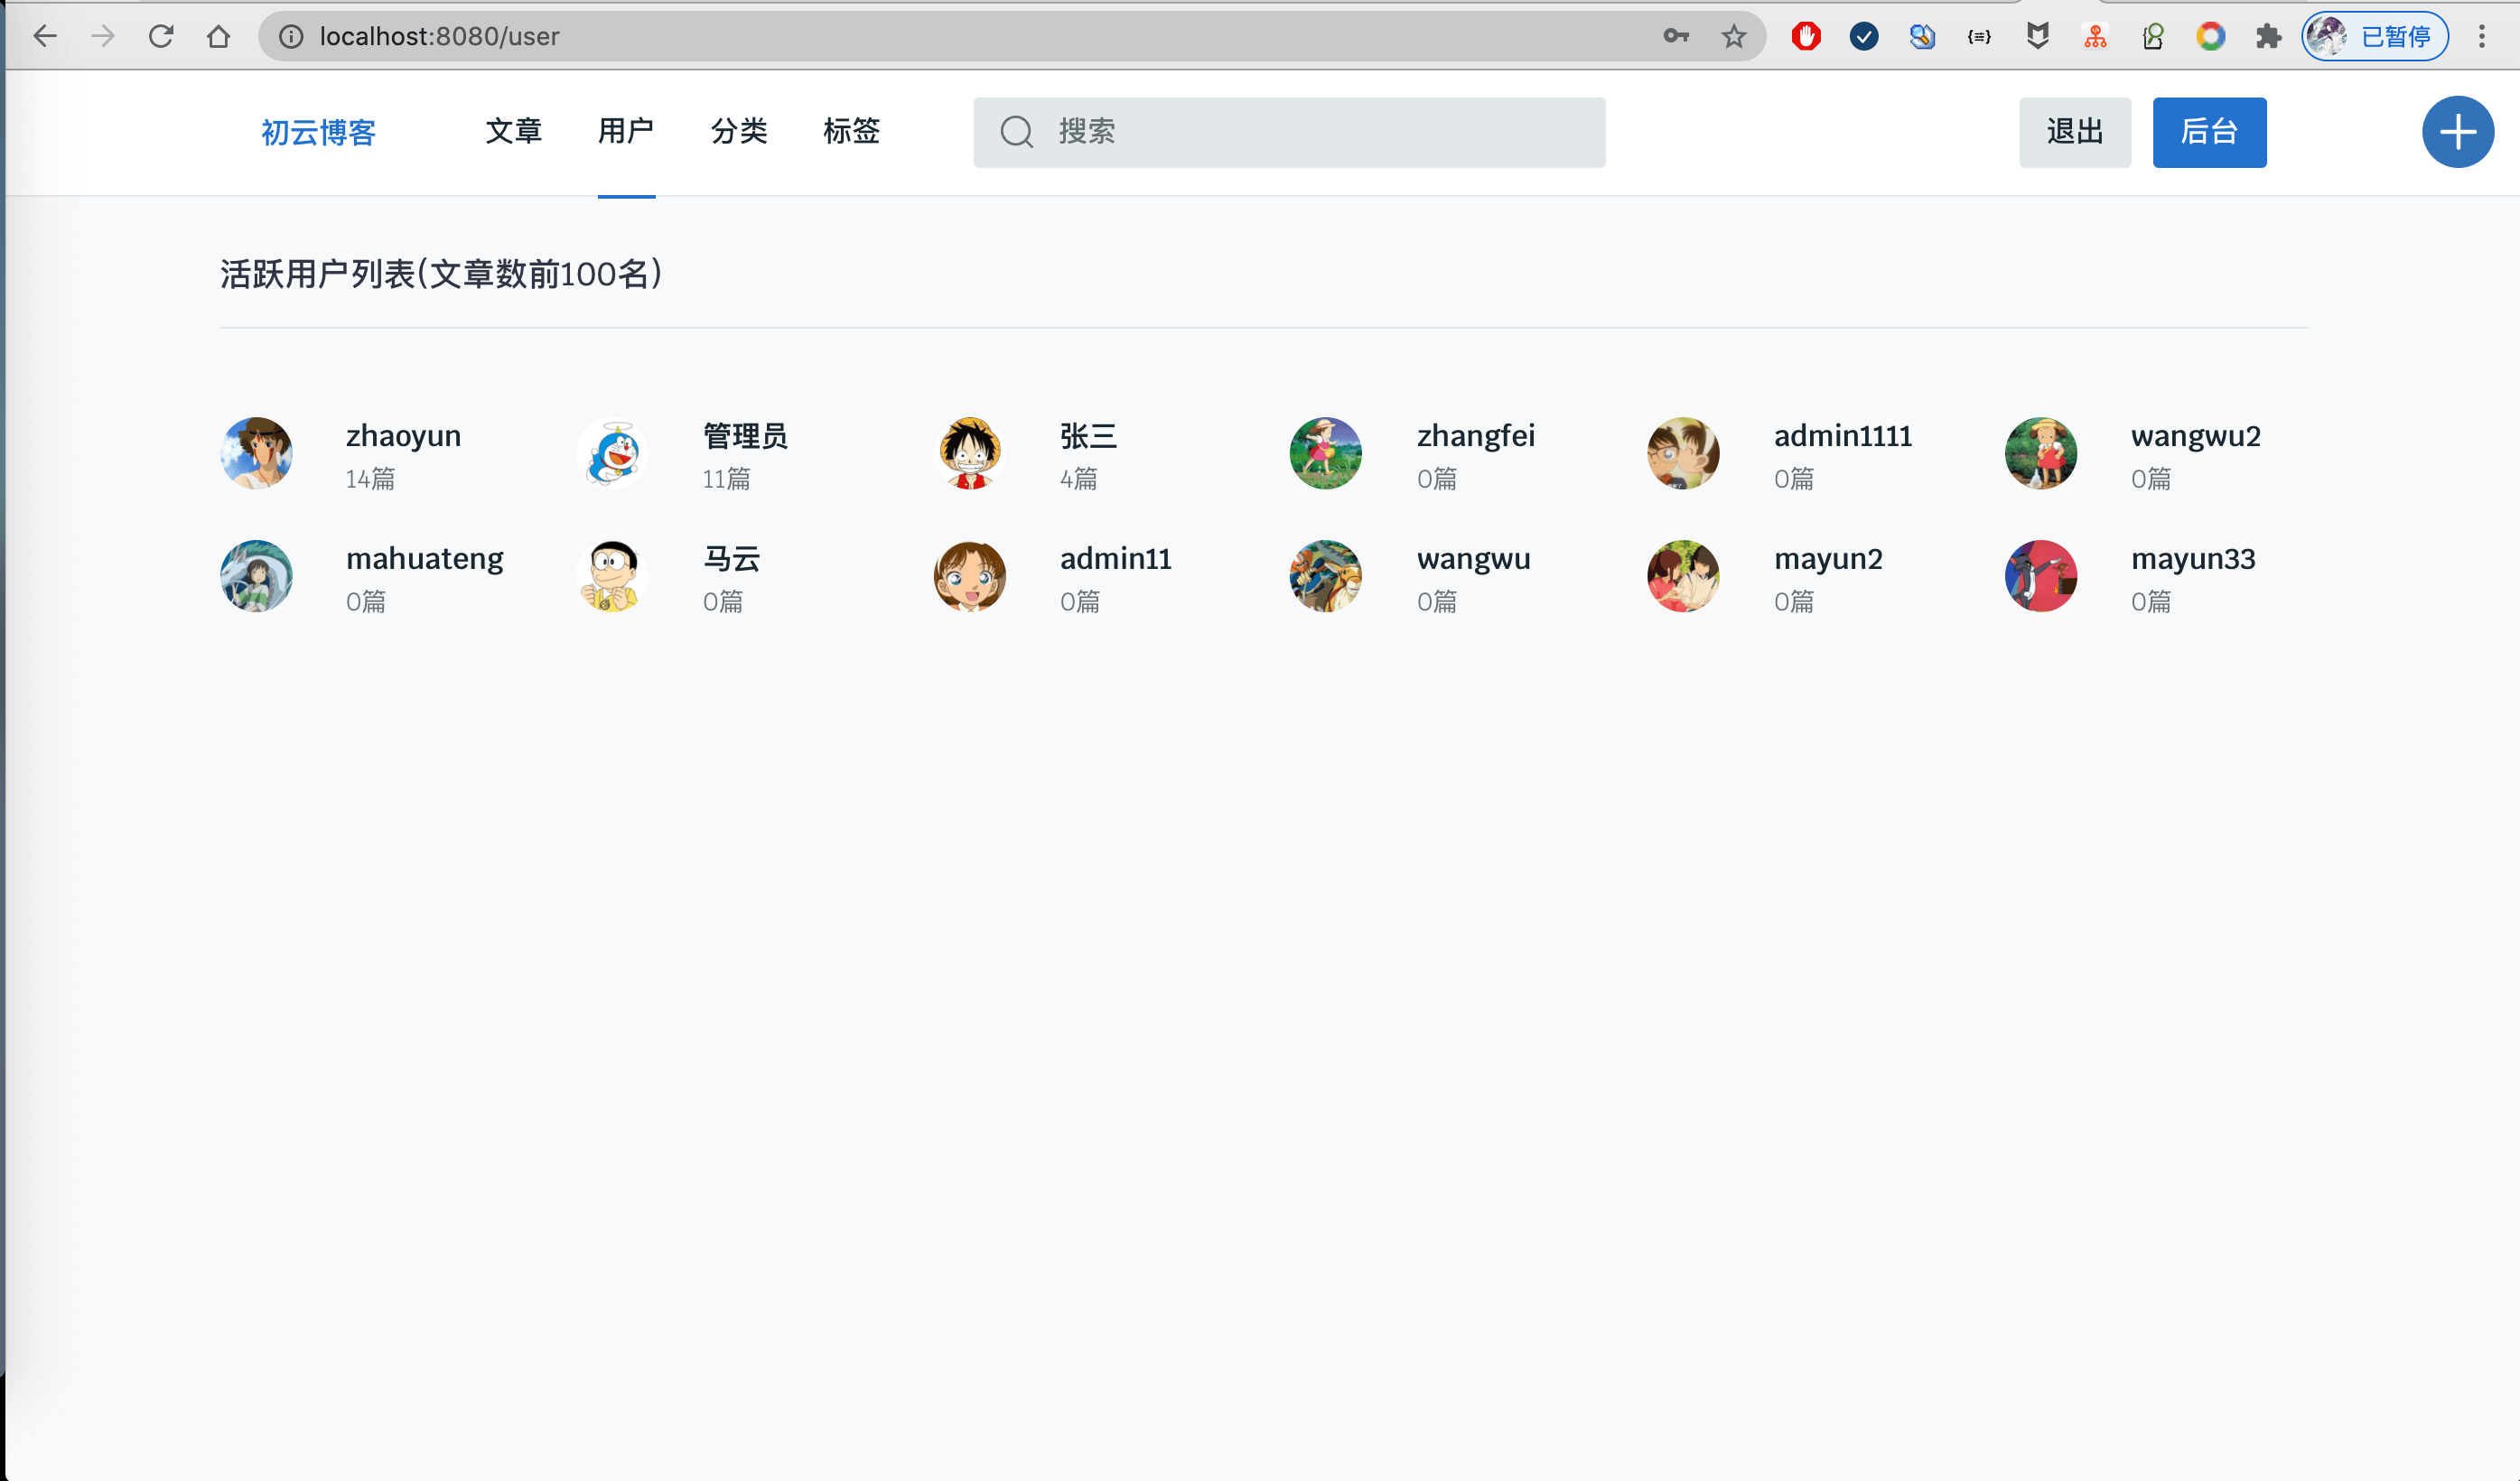Click the site info icon in address bar
Image resolution: width=2520 pixels, height=1481 pixels.
tap(291, 37)
